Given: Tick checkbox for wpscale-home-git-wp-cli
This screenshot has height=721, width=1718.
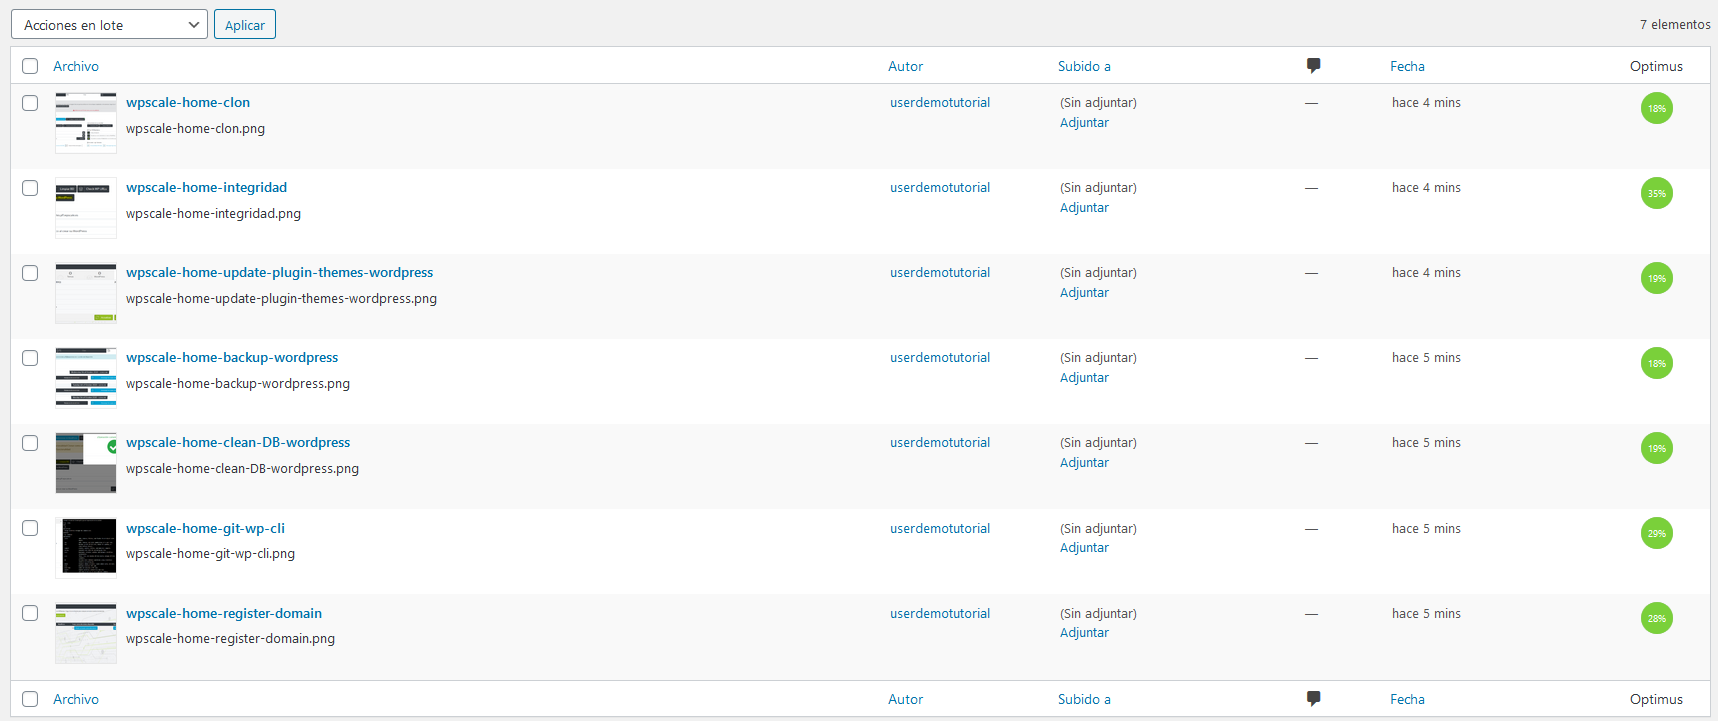Looking at the screenshot, I should point(30,528).
